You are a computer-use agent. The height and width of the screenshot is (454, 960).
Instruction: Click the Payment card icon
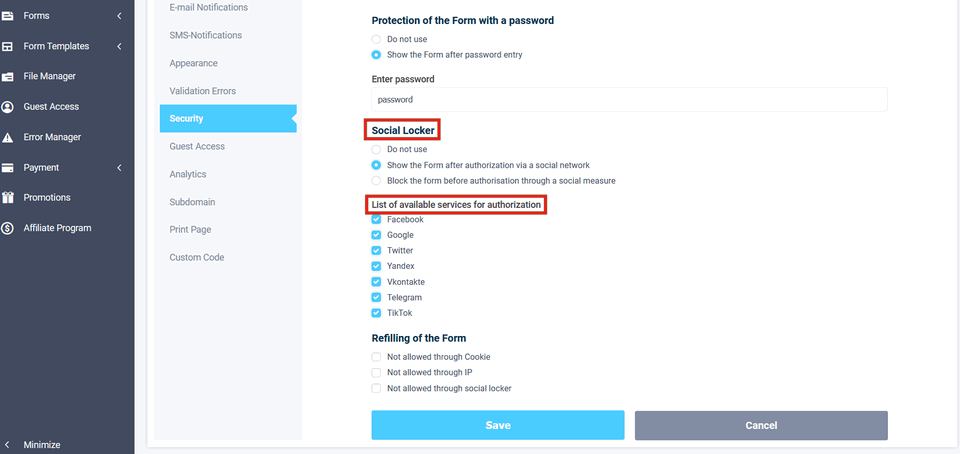pos(8,168)
